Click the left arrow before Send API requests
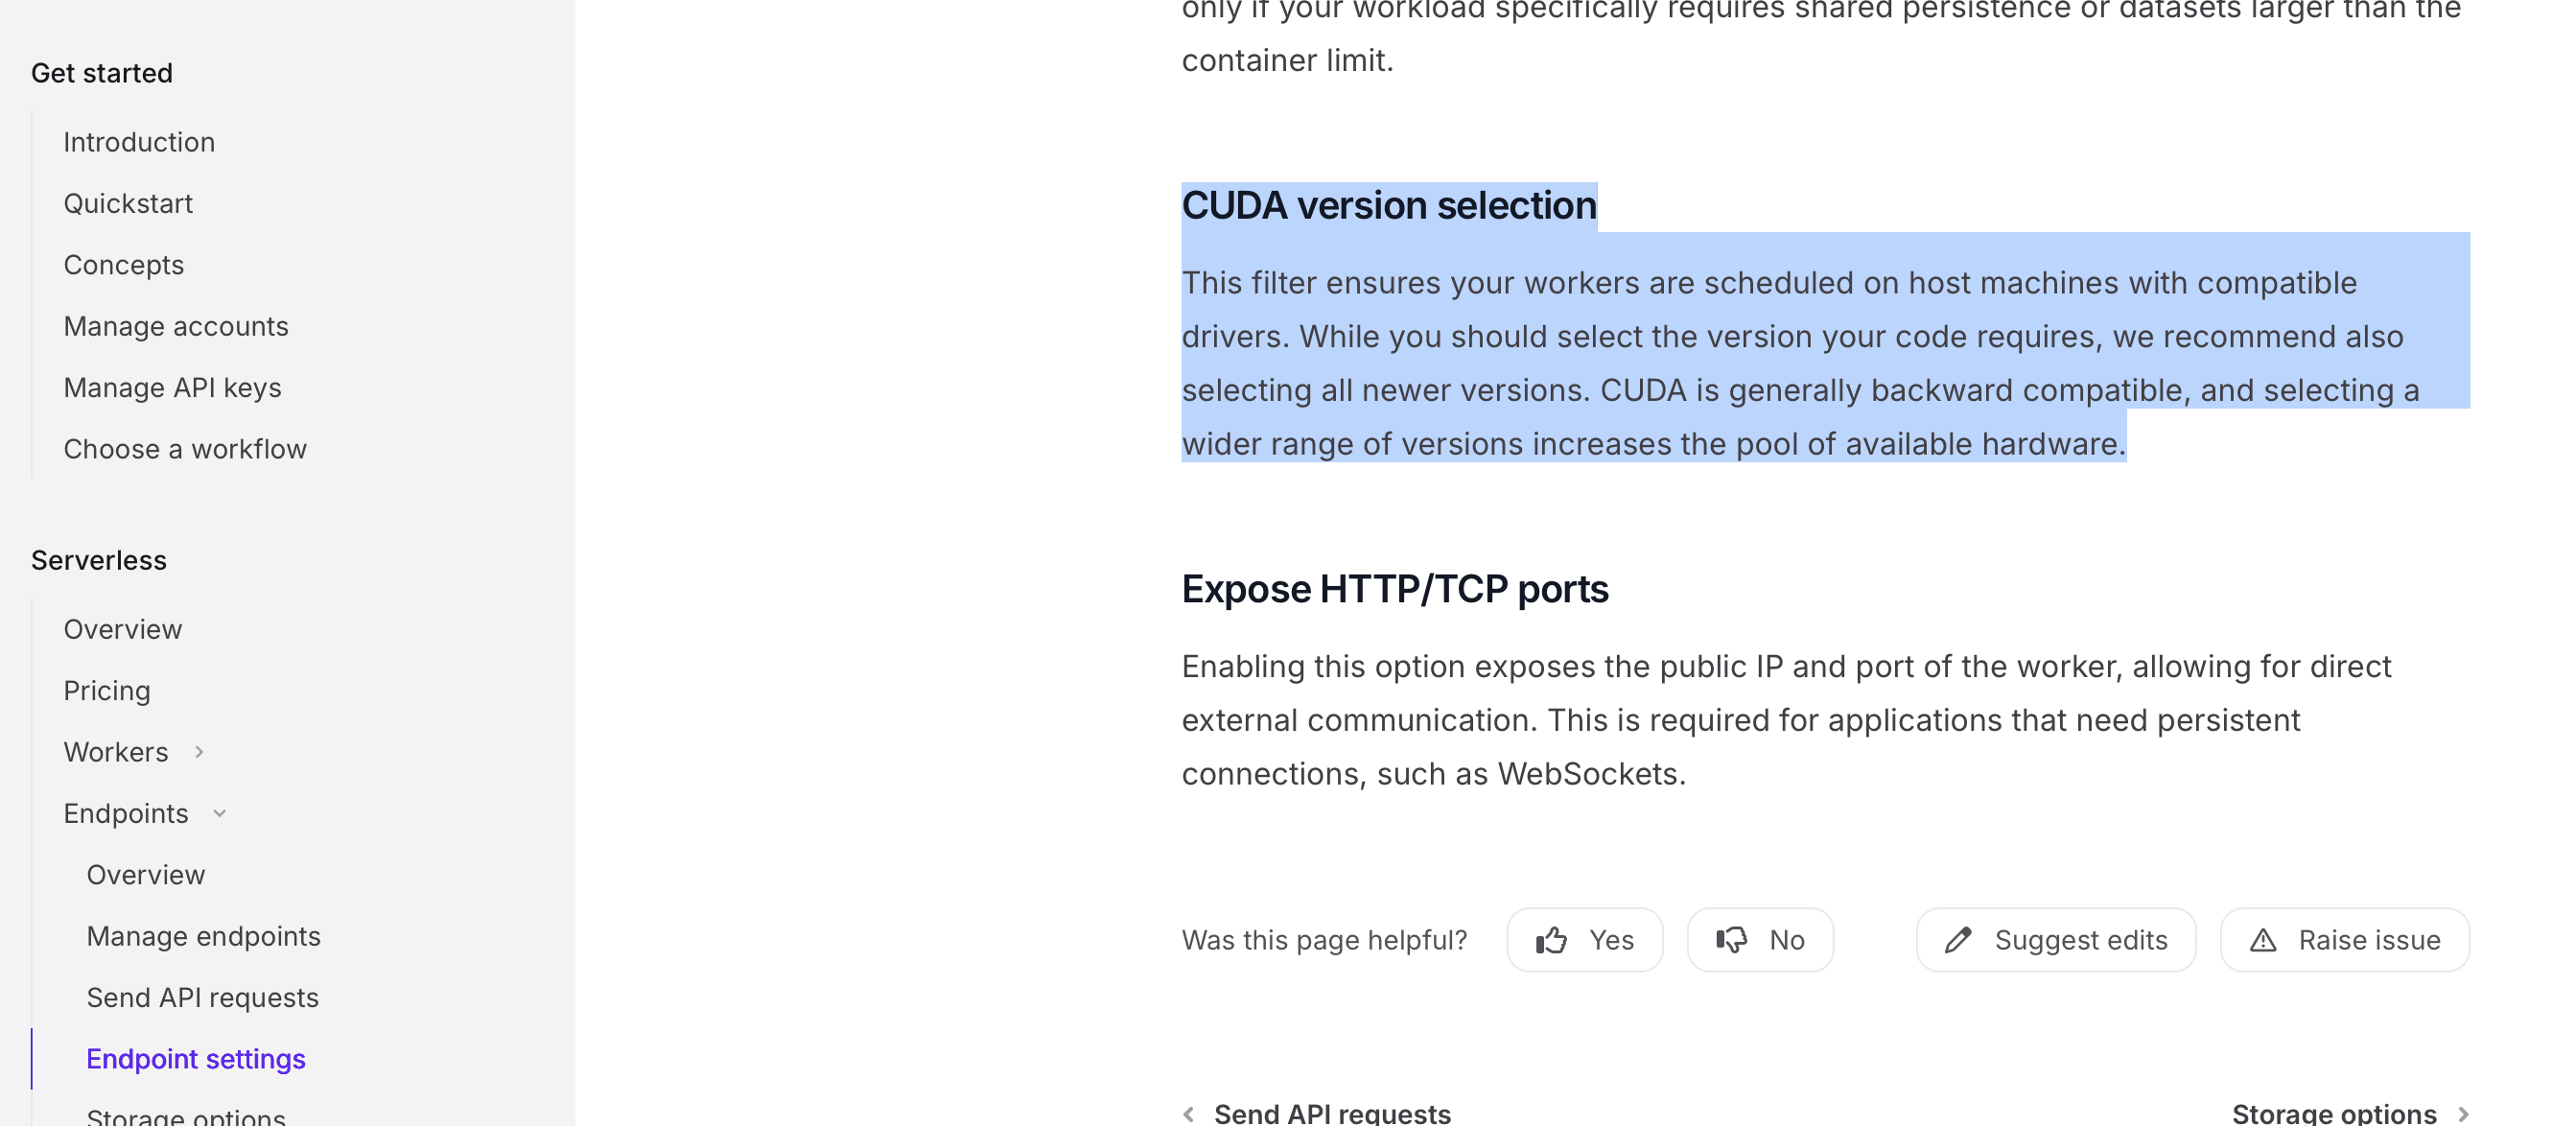Viewport: 2576px width, 1126px height. pyautogui.click(x=1188, y=1114)
